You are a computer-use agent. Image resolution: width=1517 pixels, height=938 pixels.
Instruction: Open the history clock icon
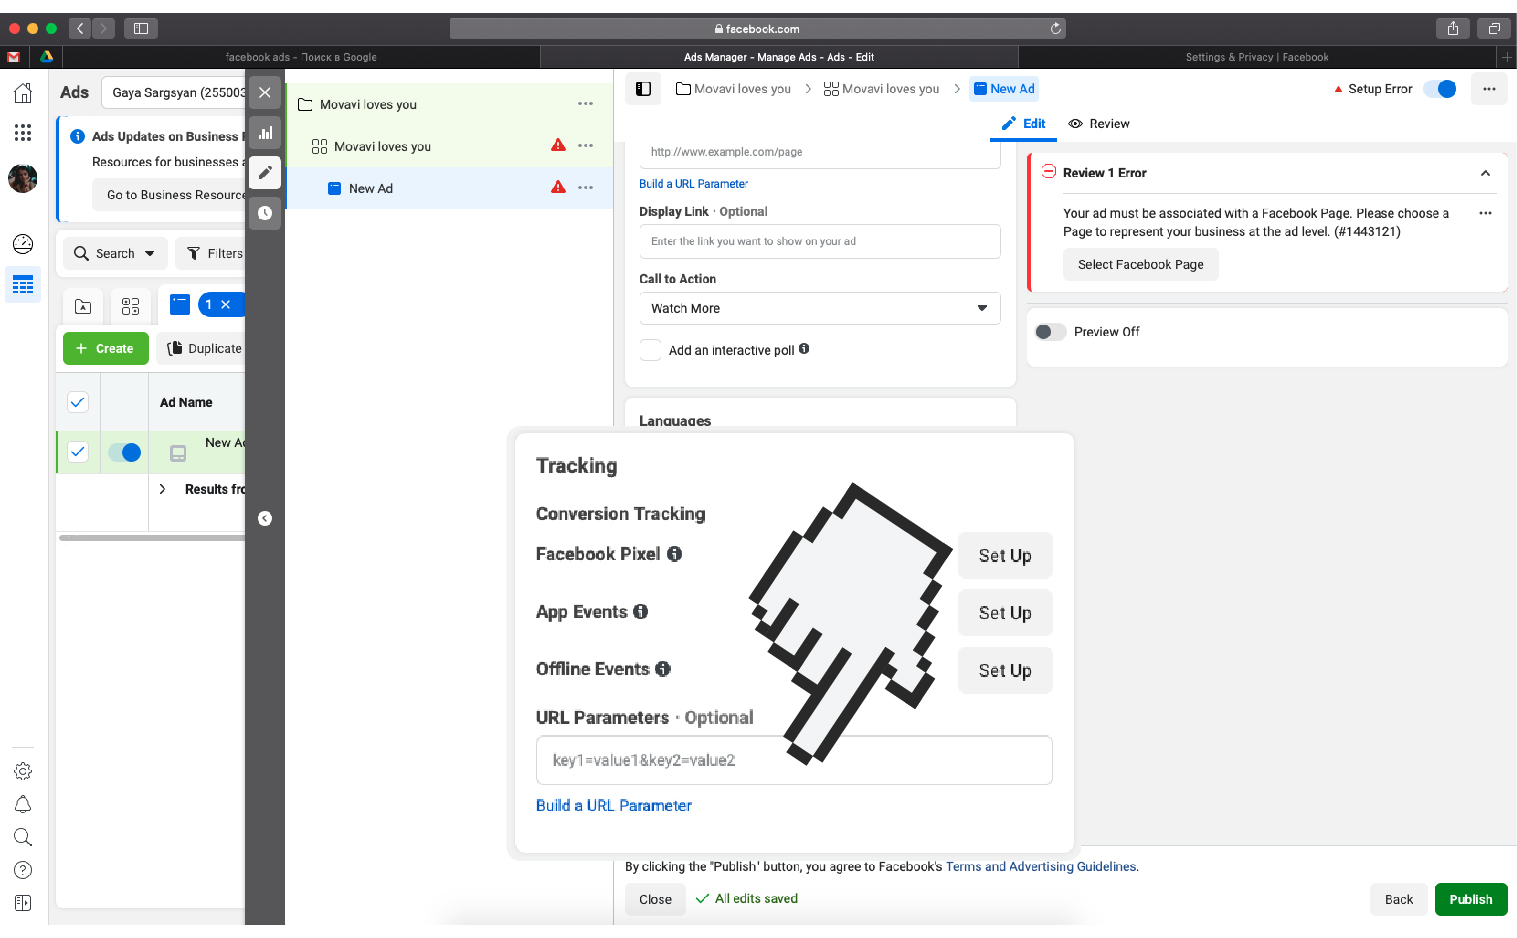tap(265, 212)
